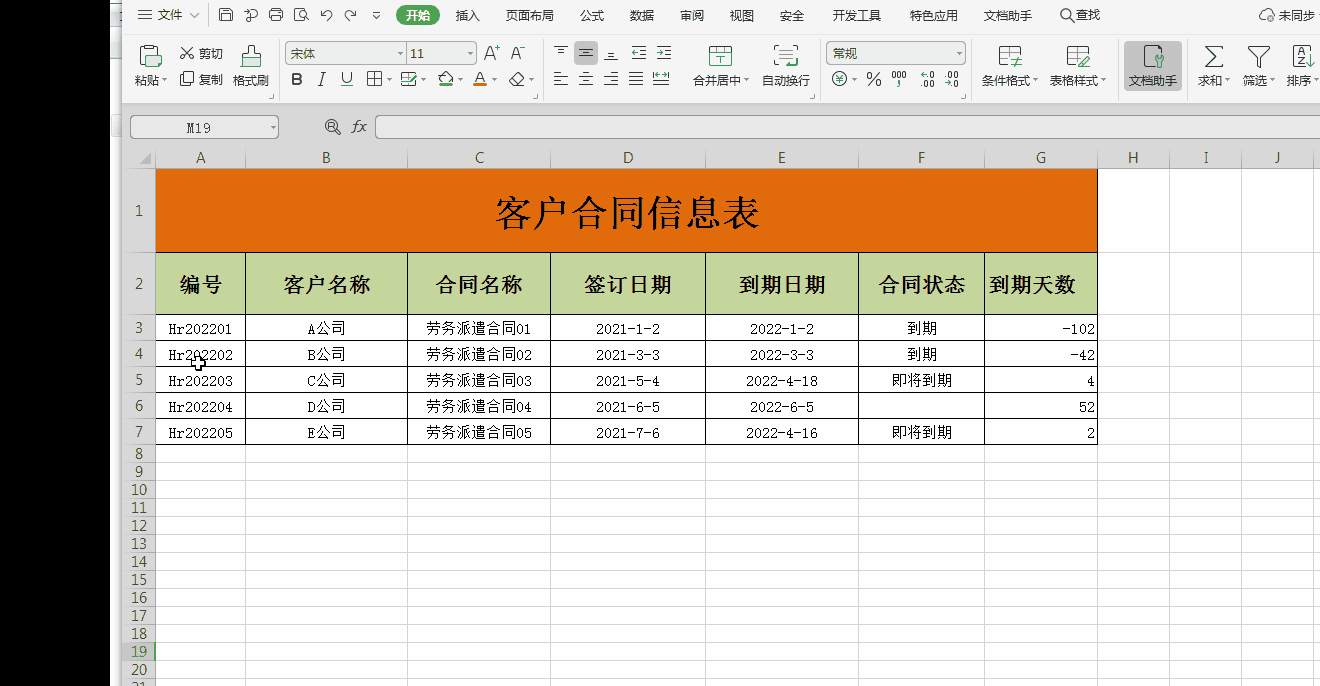Switch to the Page Layout (页面布局) tab
Screen dimensions: 1320x686
529,15
